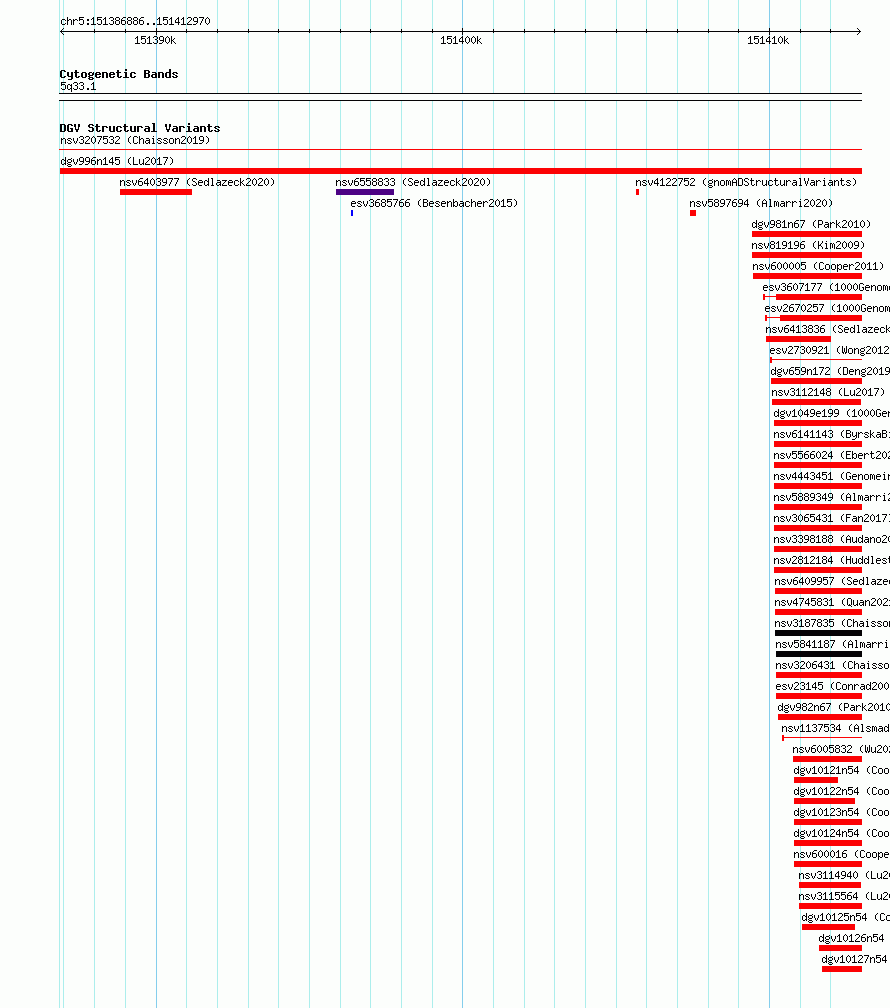
Task: Click dgv10122n54 variant label
Action: click(842, 792)
